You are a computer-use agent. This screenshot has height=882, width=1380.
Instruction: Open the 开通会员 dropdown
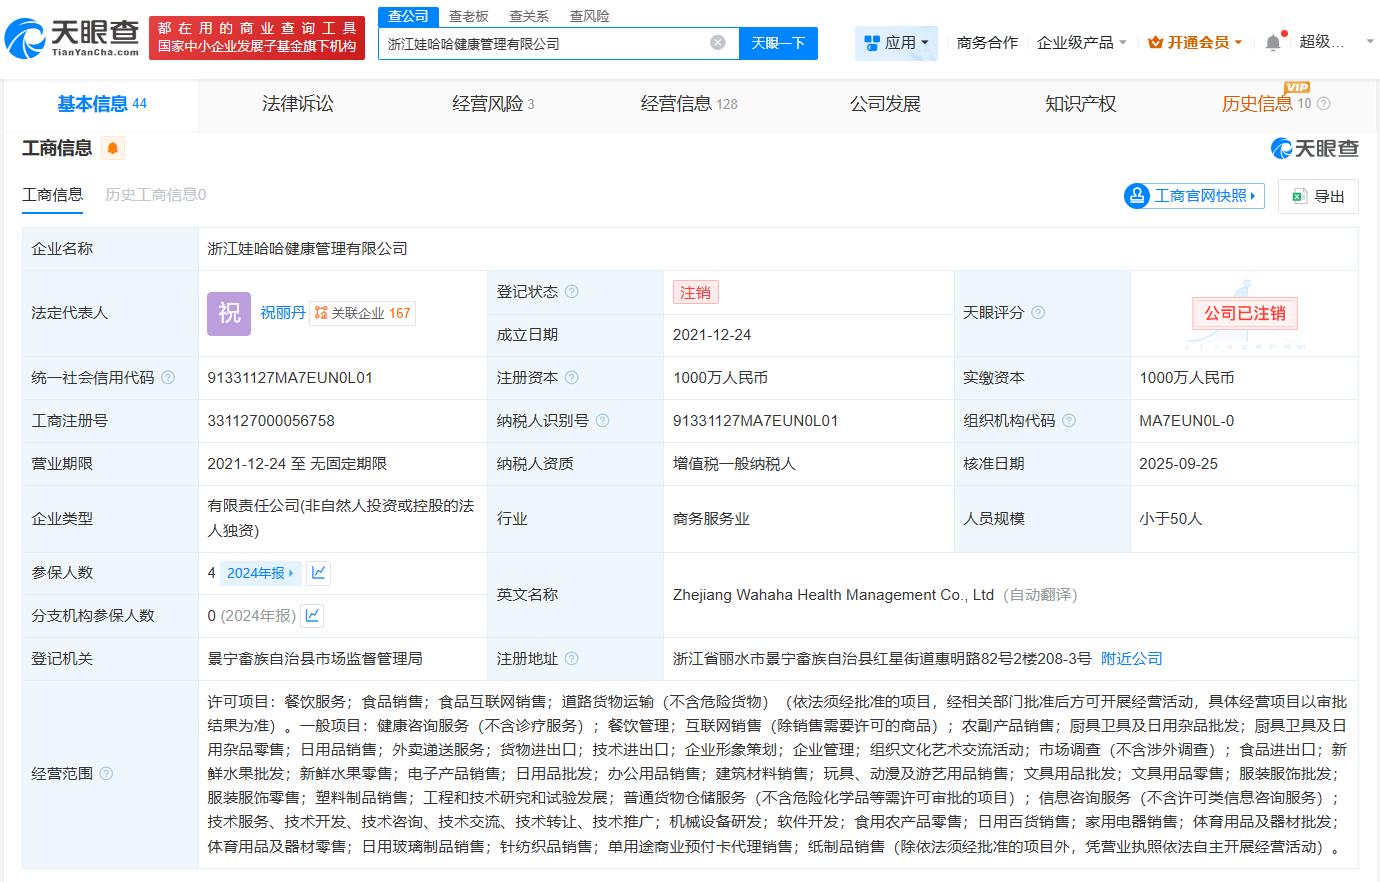(1195, 43)
